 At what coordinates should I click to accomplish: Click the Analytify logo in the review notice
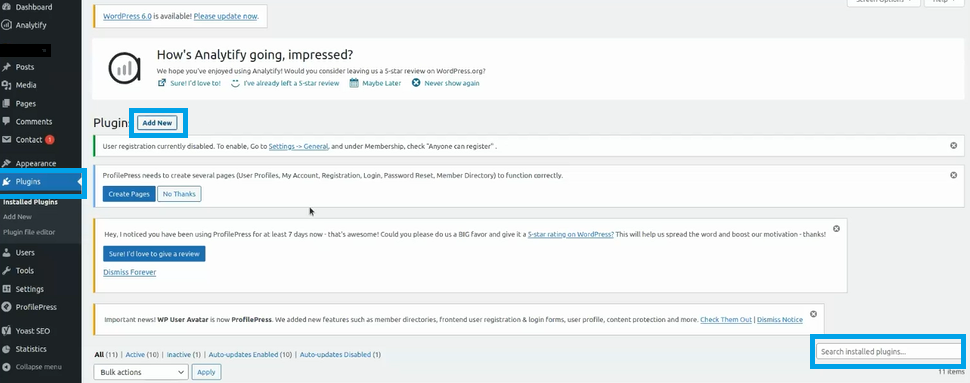124,67
